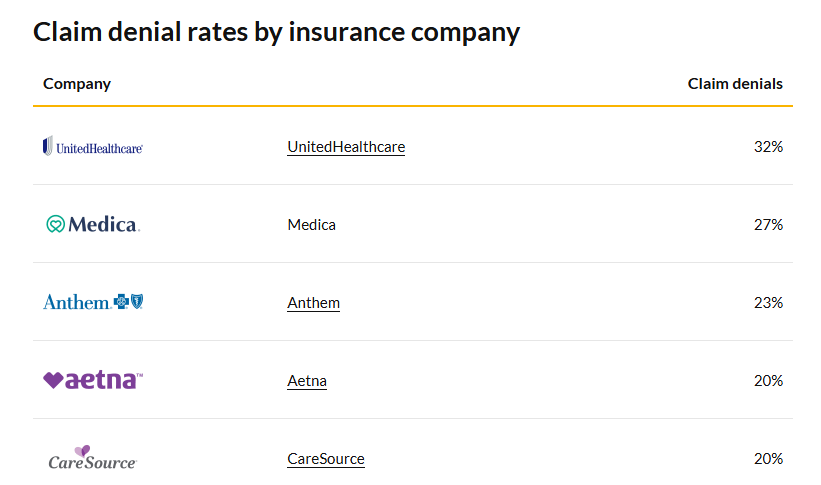Viewport: 821px width, 485px height.
Task: Open the Anthem text link
Action: pyautogui.click(x=313, y=303)
